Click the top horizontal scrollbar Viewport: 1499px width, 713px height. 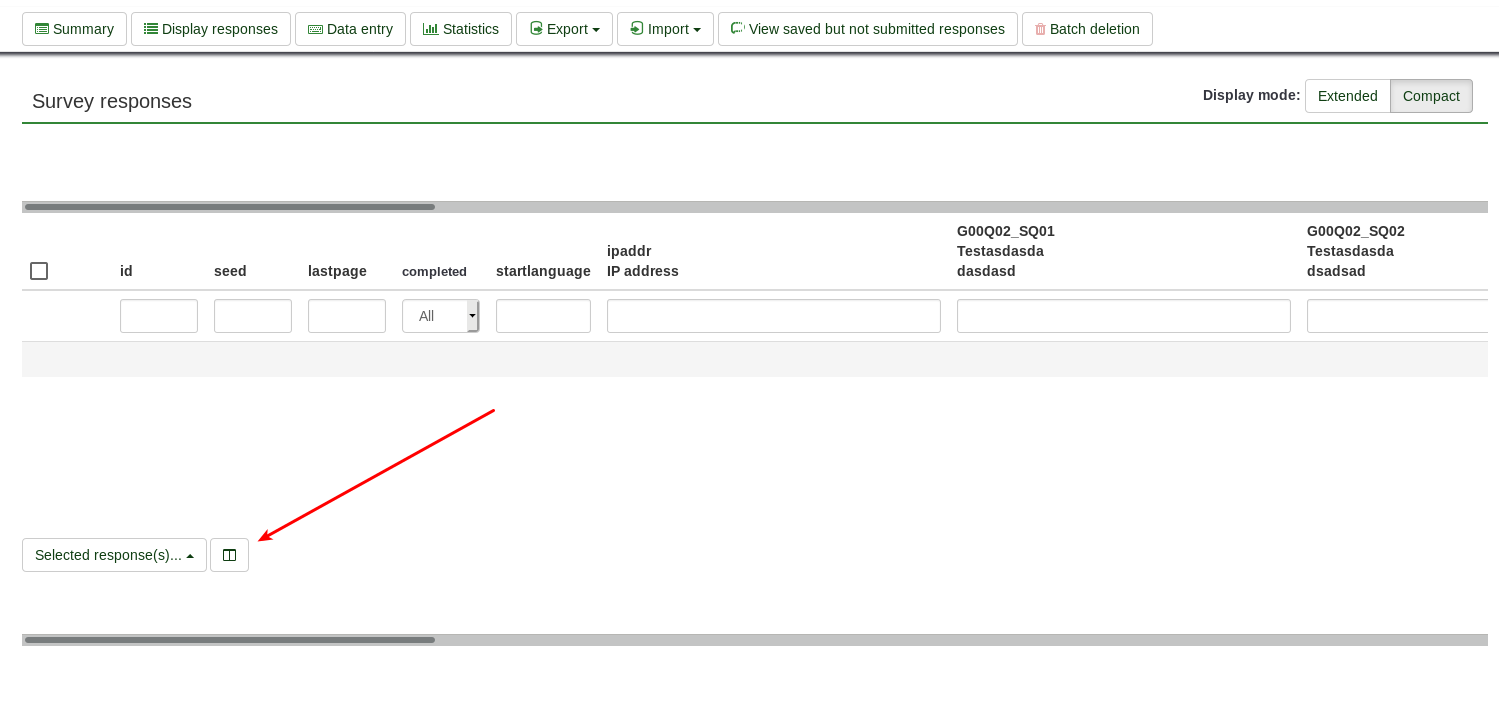[230, 207]
